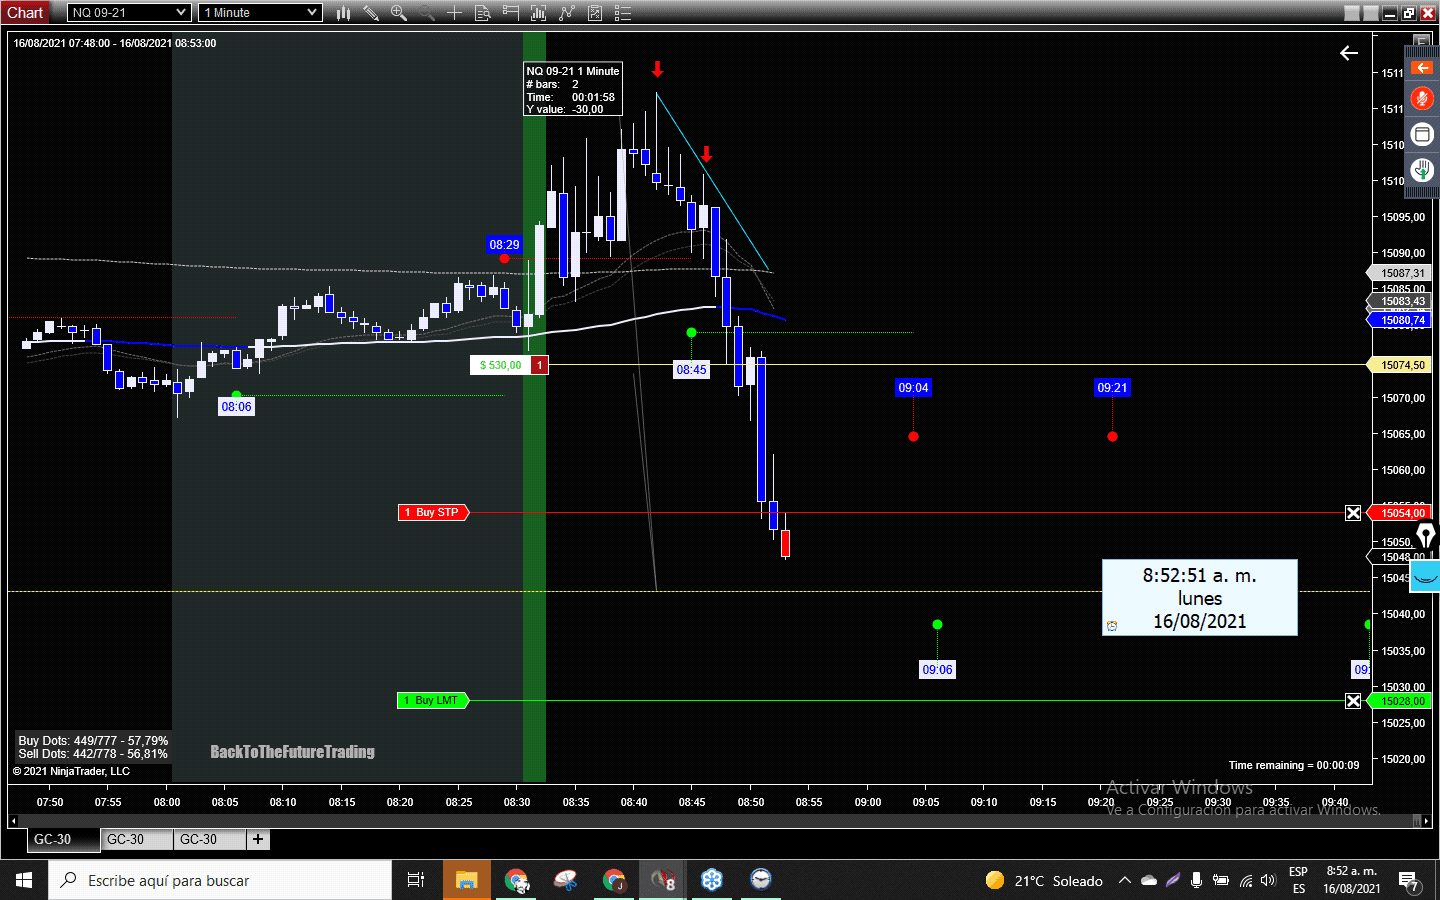Click the 09:04 time marker label

point(913,387)
